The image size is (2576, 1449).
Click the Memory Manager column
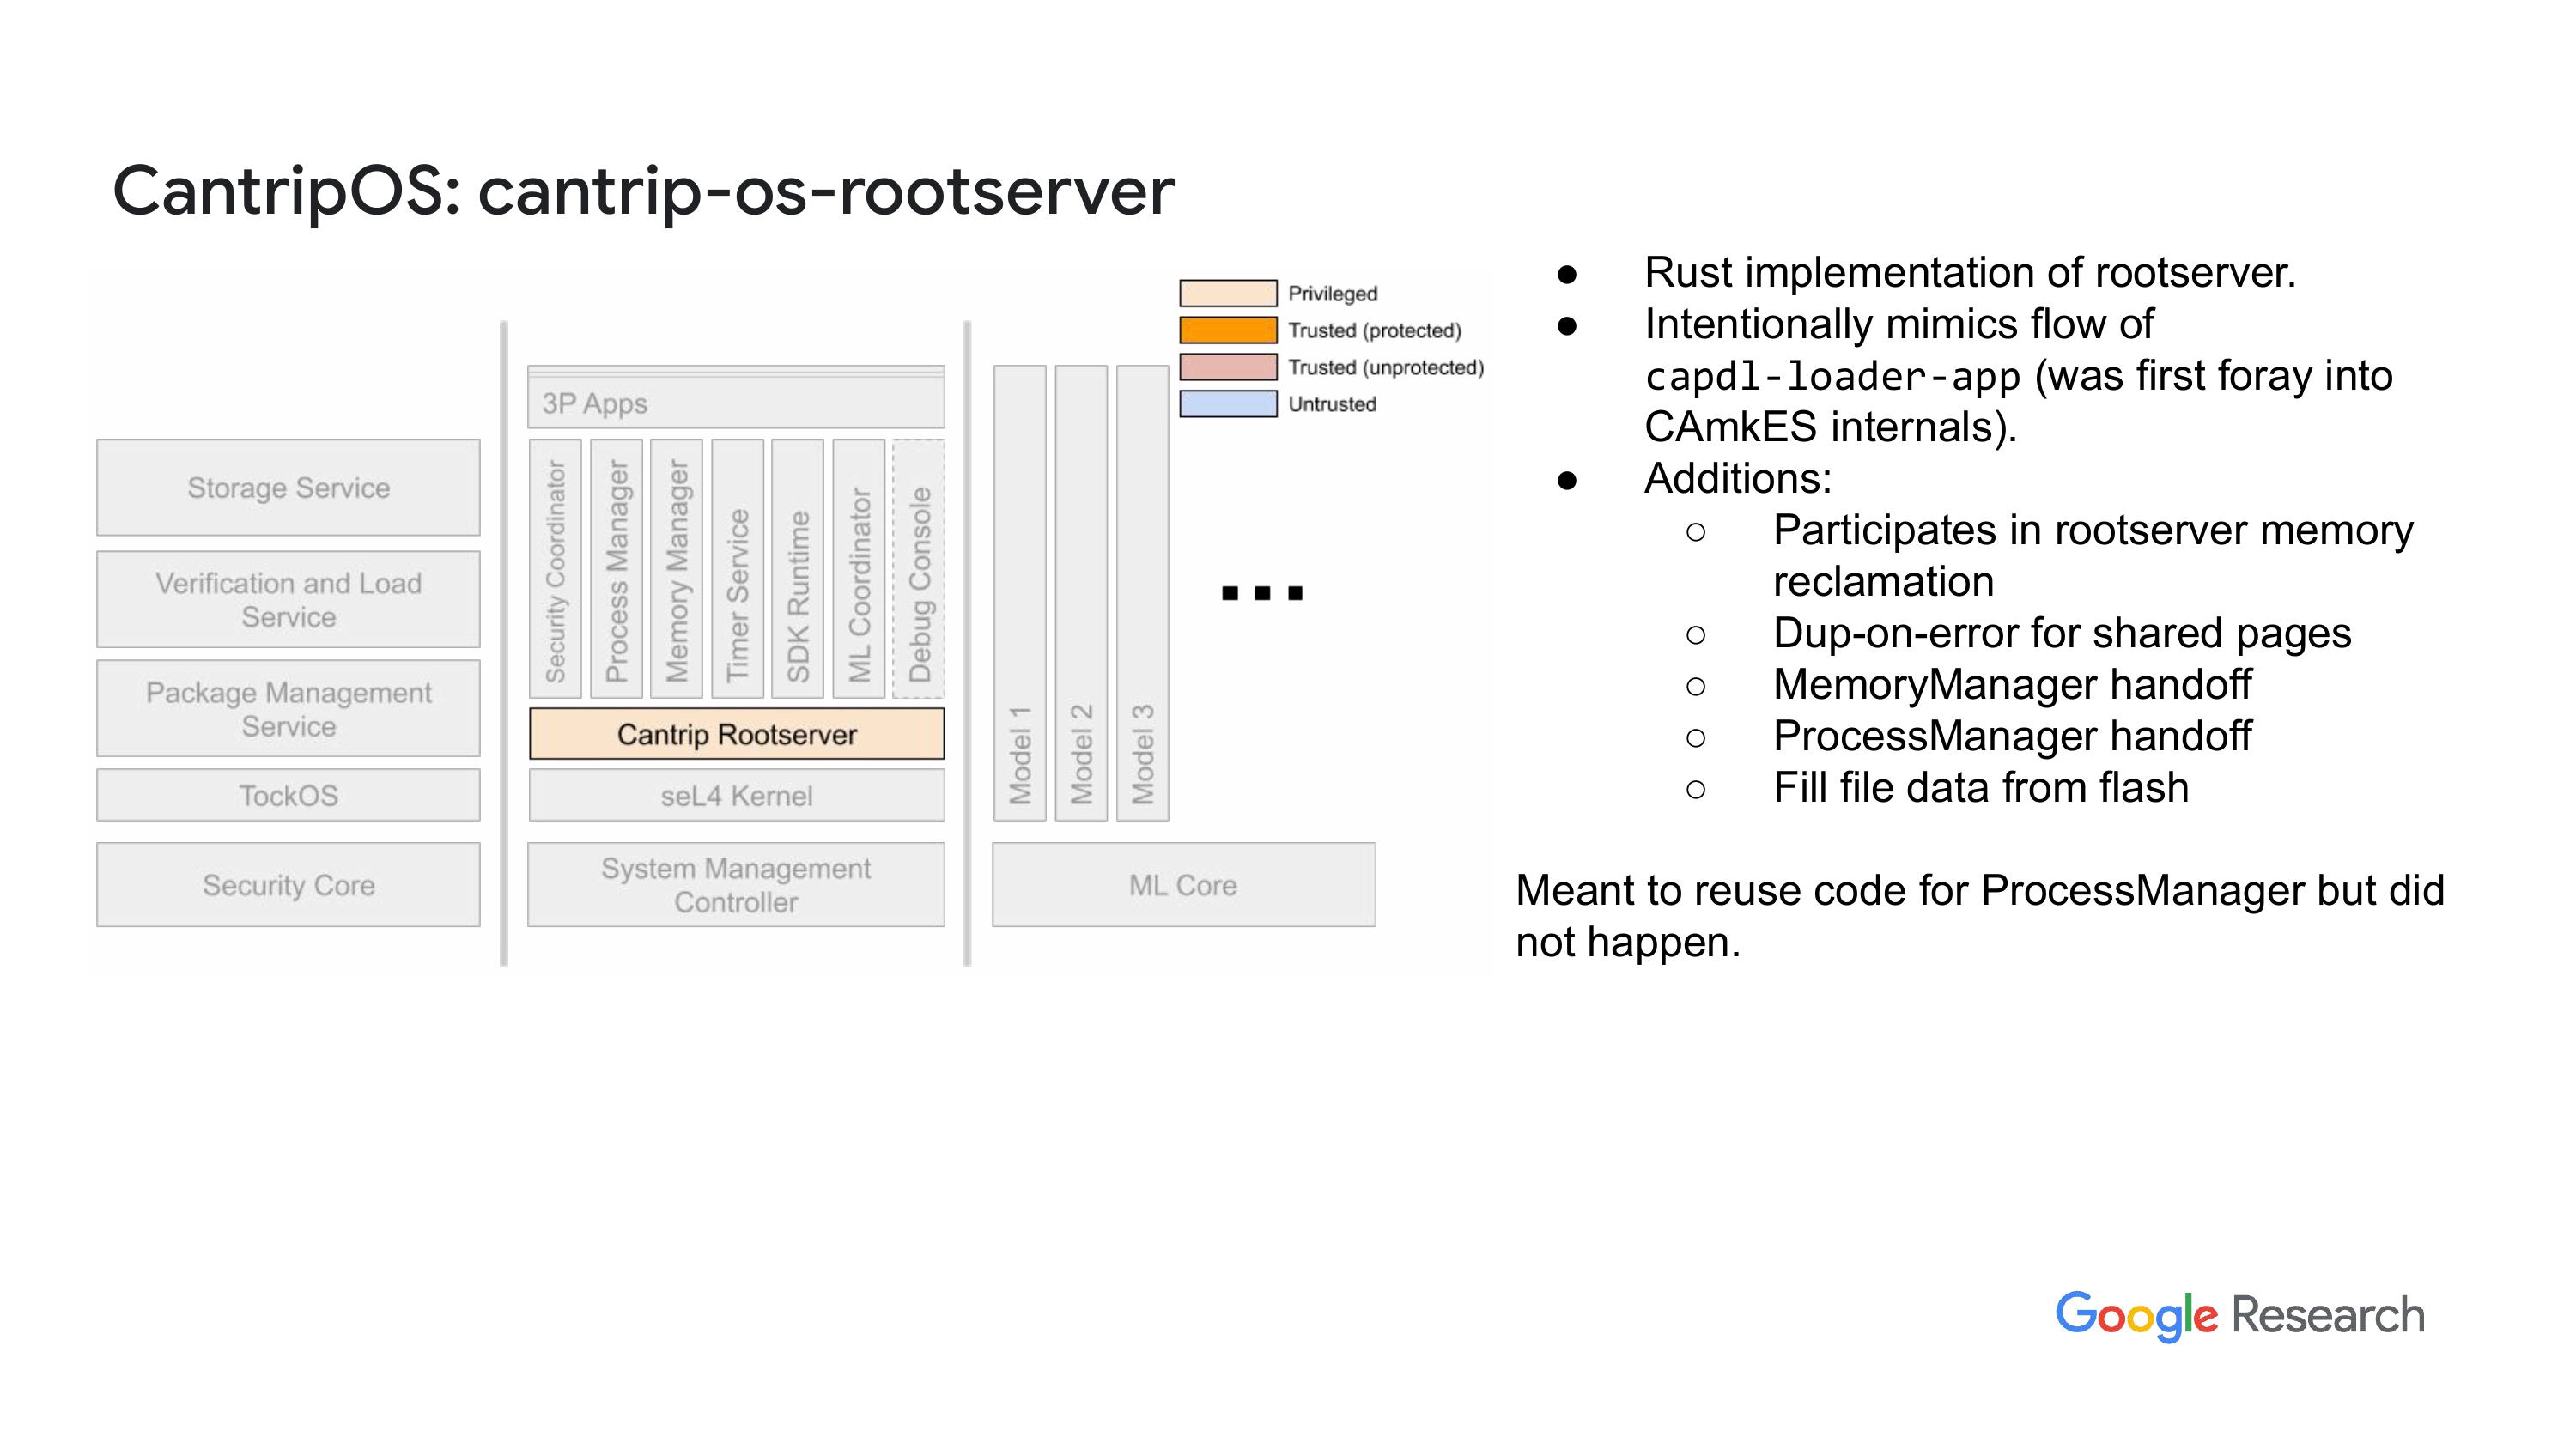pyautogui.click(x=676, y=569)
